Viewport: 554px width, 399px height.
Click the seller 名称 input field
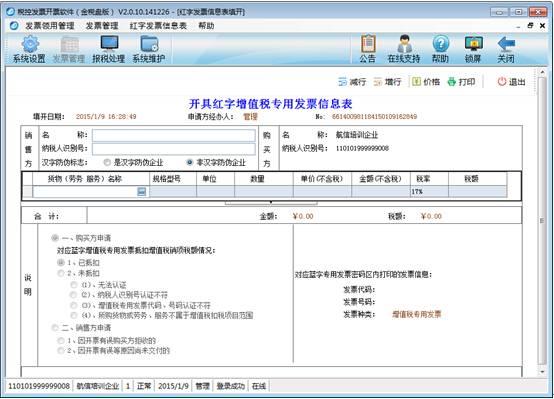point(174,135)
